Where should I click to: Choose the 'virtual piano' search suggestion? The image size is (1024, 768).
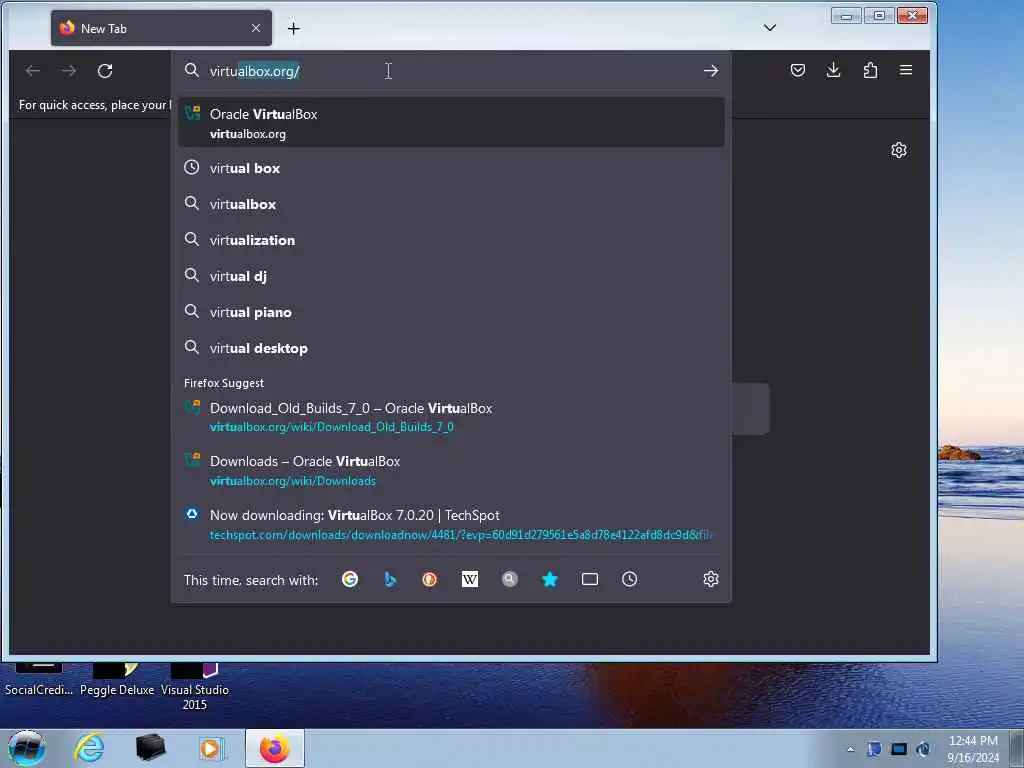click(x=451, y=312)
